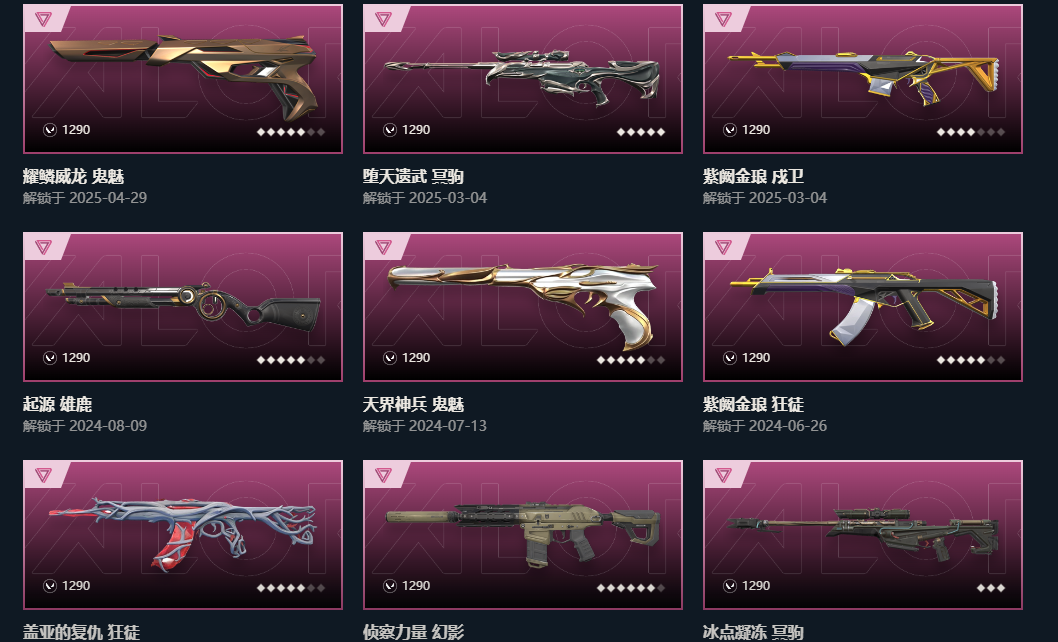Click the VP currency icon on 天界神兵 鬼魅 card
This screenshot has width=1058, height=642.
point(390,358)
